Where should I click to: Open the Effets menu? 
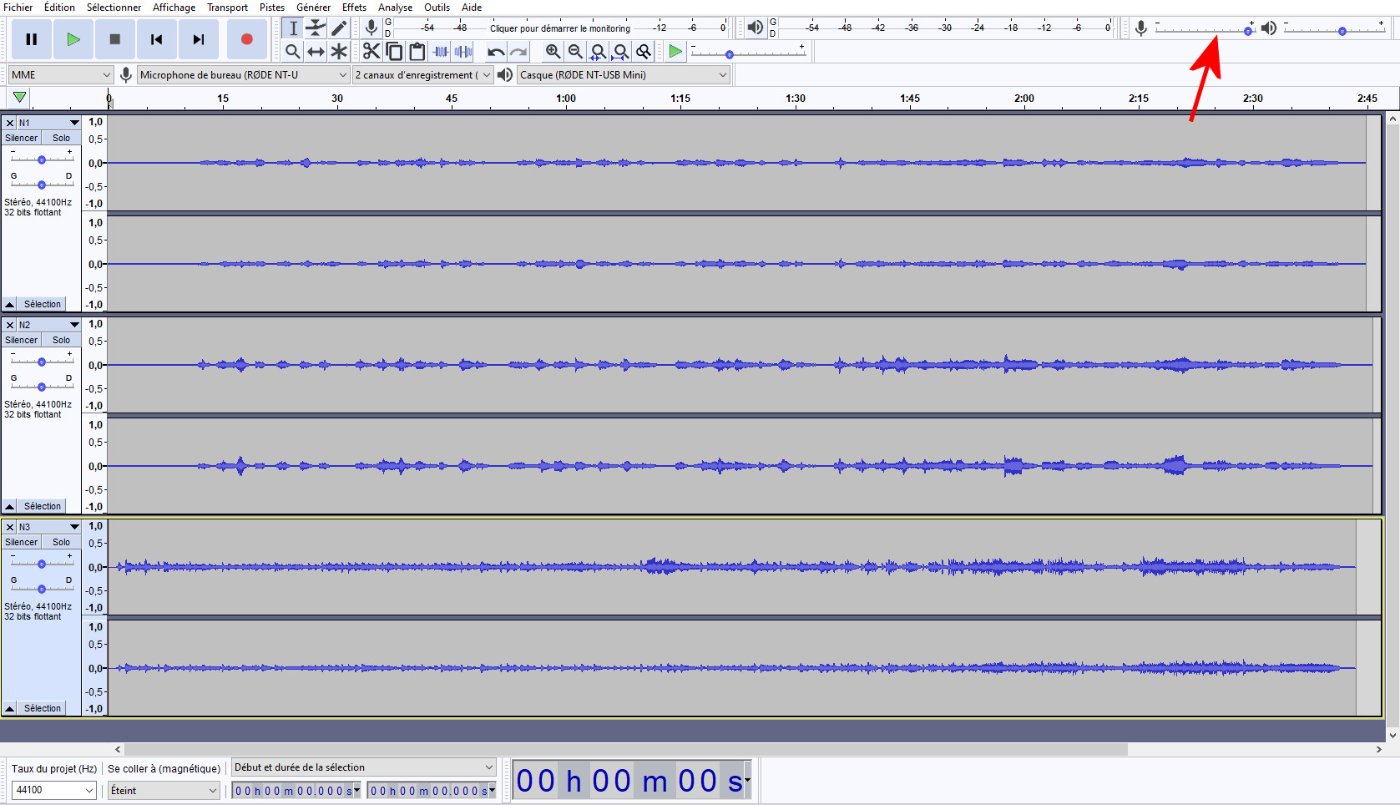(x=354, y=7)
